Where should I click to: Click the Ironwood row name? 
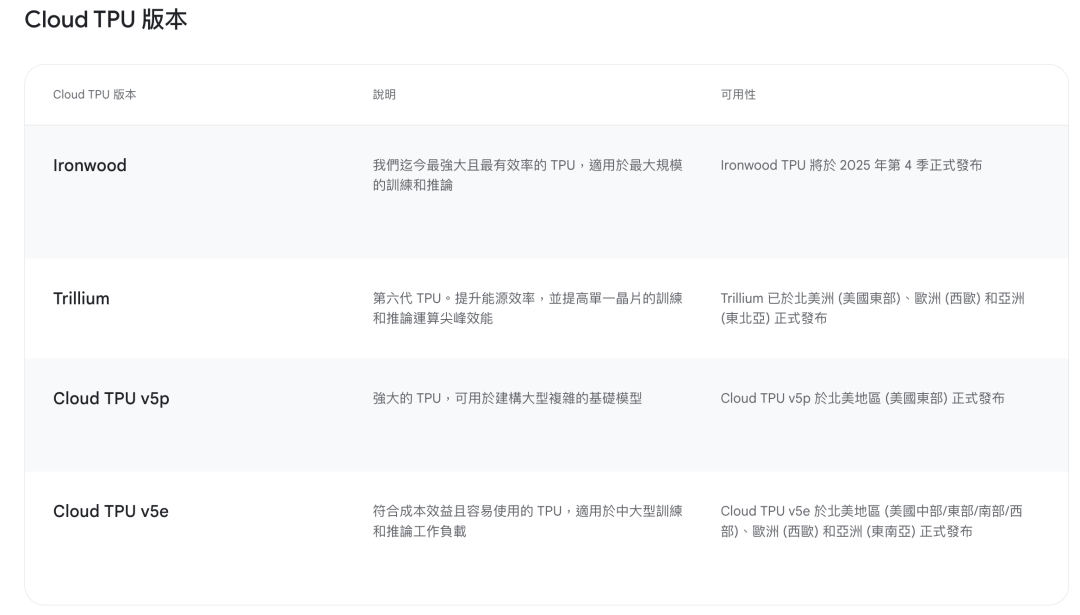(x=90, y=166)
